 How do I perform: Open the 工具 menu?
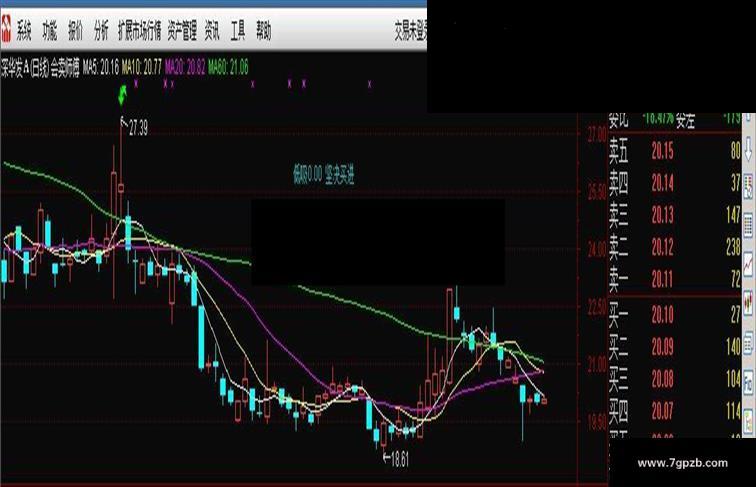click(x=238, y=31)
